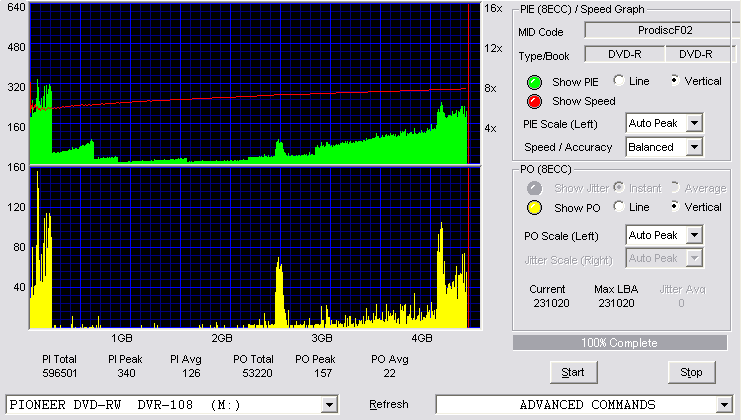Screen dimensions: 742x420
Task: Click the Show PO label
Action: pos(577,208)
